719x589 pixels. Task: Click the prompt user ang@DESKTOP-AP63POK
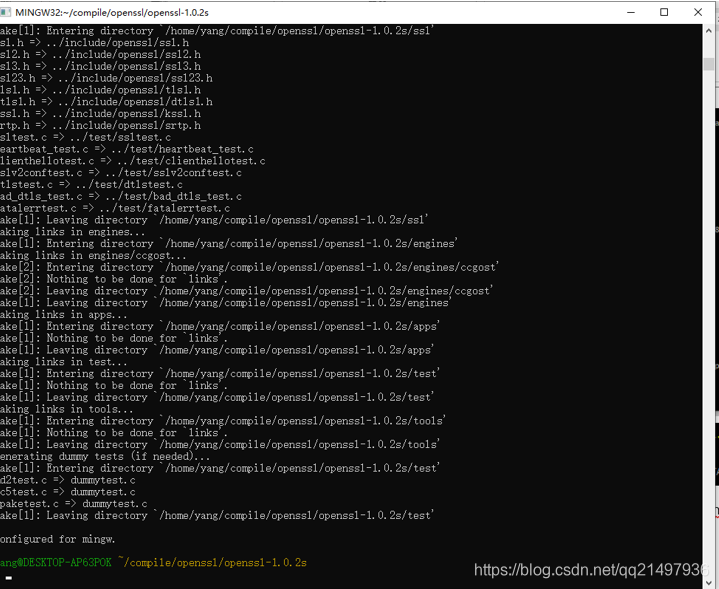click(55, 562)
